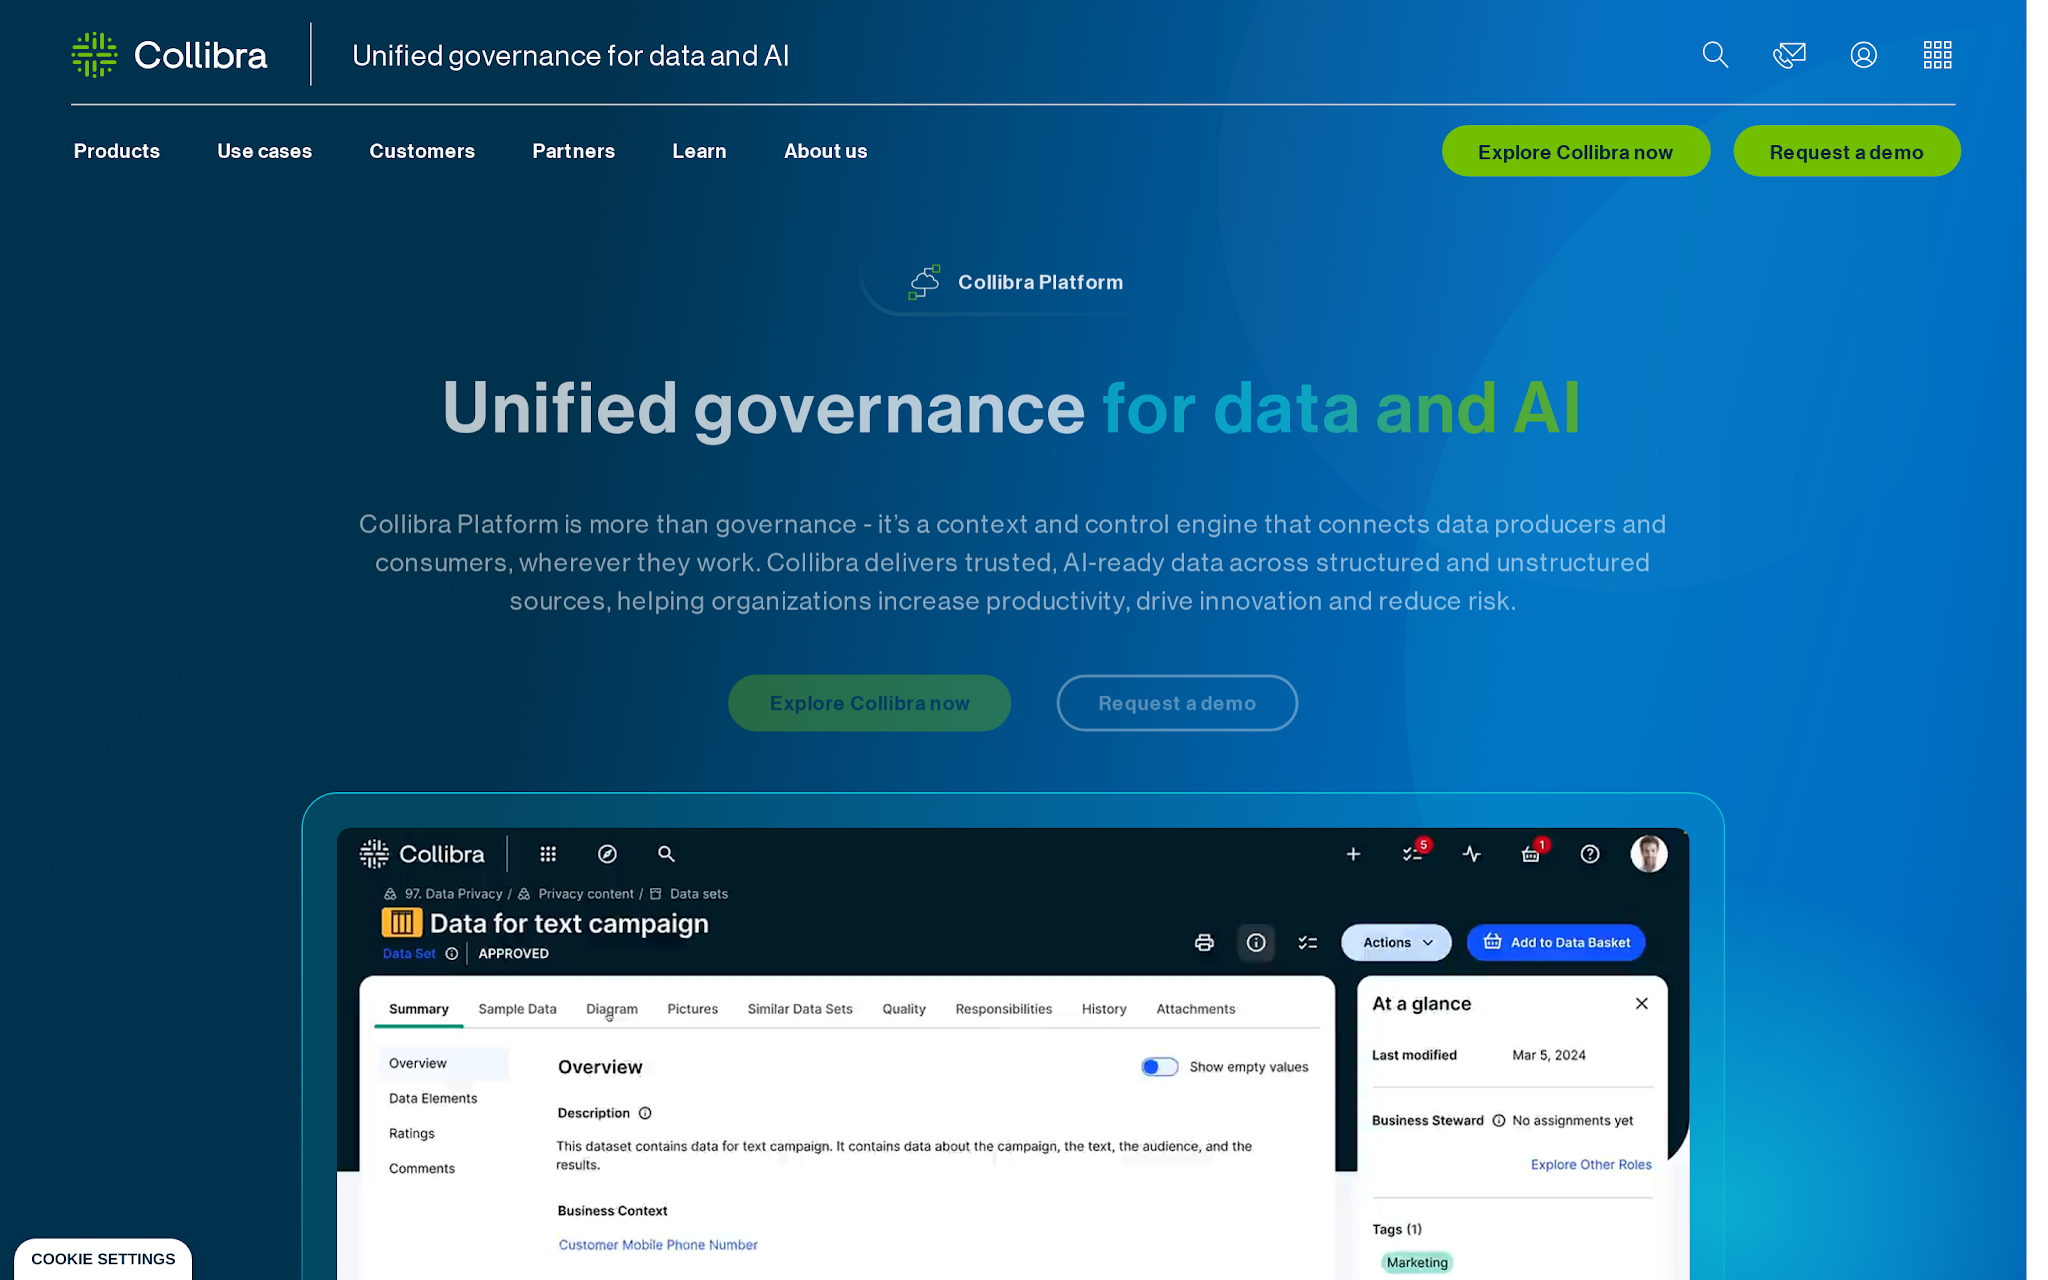This screenshot has height=1280, width=2048.
Task: Click the compass browse icon in demo
Action: click(x=607, y=854)
